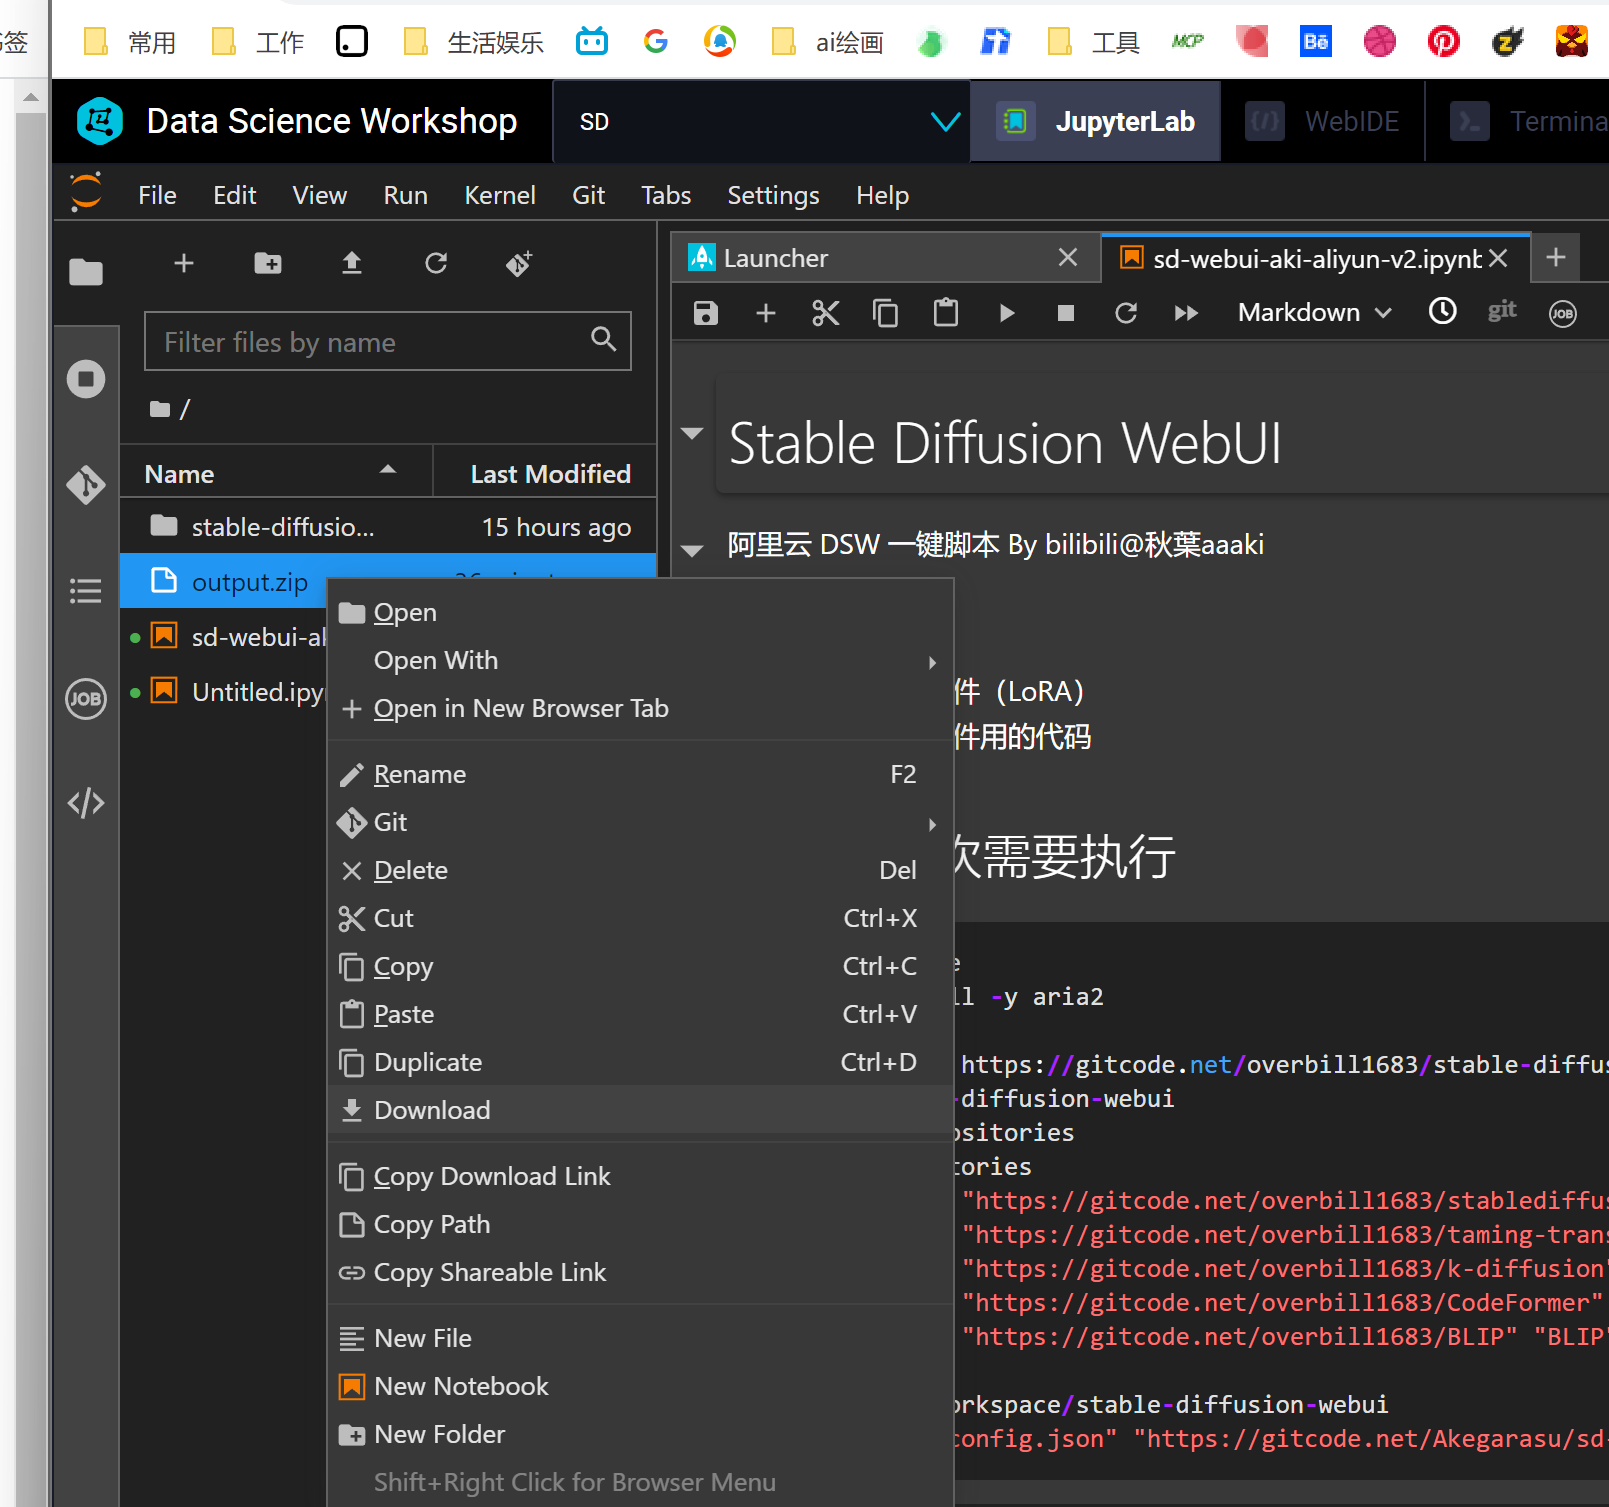Open the Kernel menu
The width and height of the screenshot is (1609, 1507).
coord(500,195)
